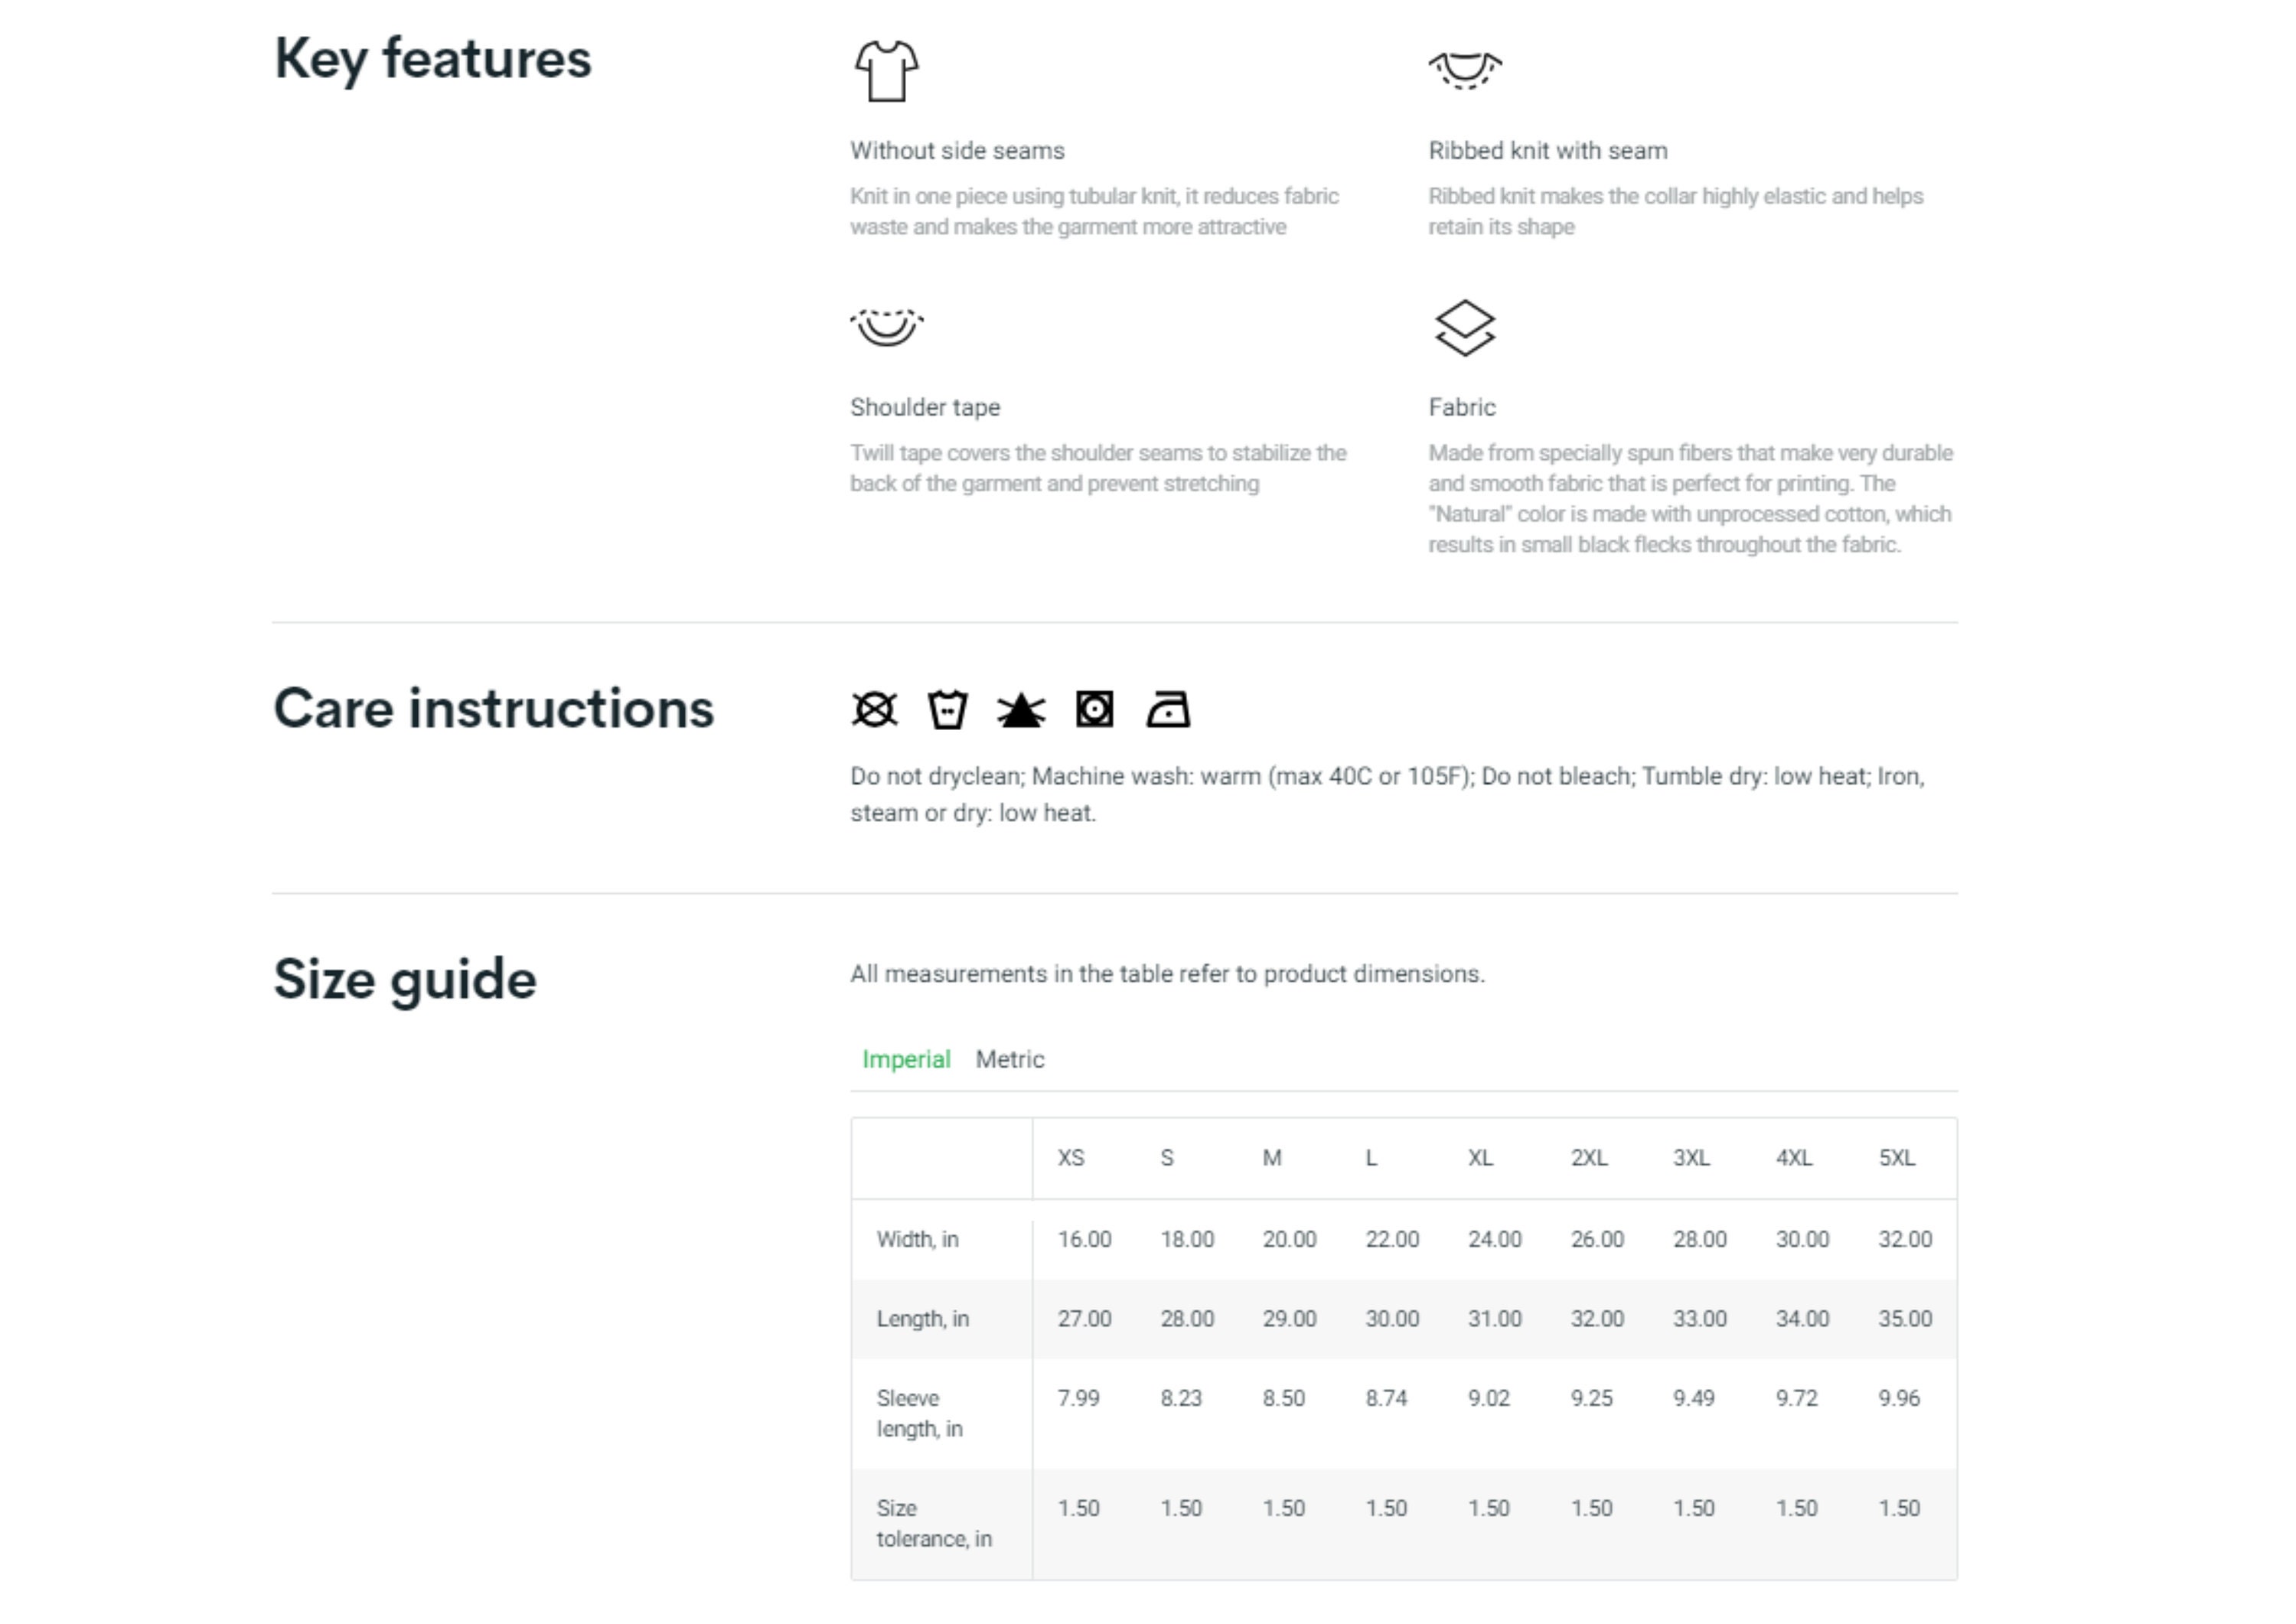The height and width of the screenshot is (1624, 2296).
Task: Click the Sleeve length, in row label
Action: 920,1413
